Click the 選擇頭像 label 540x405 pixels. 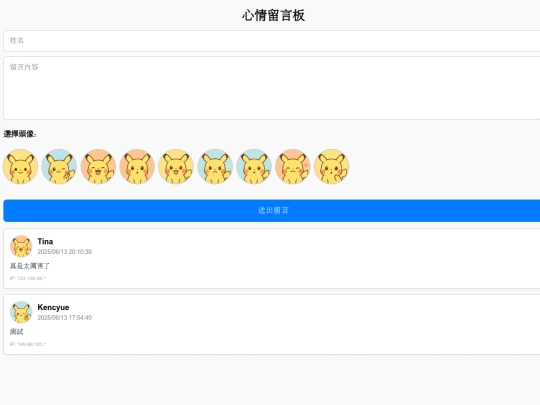(20, 134)
